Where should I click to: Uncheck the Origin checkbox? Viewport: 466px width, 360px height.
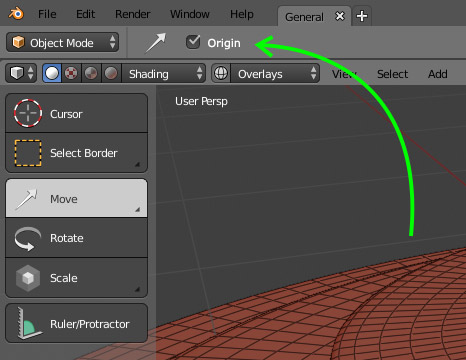pos(193,42)
